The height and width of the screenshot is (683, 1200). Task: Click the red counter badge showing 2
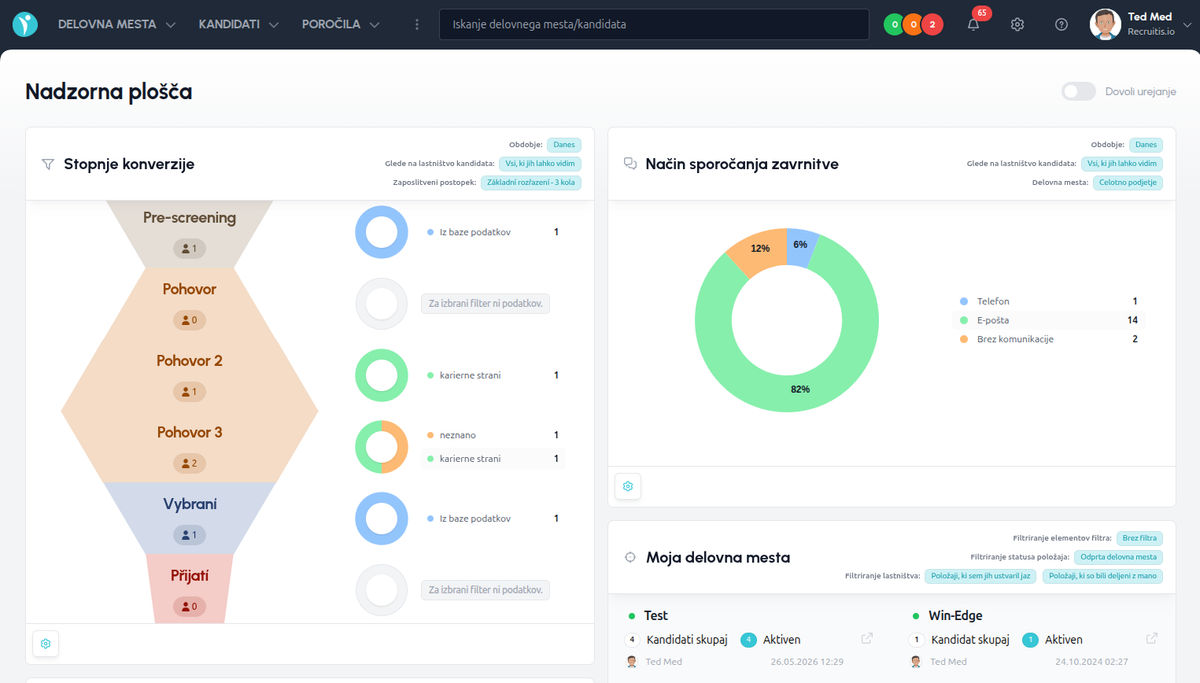[x=932, y=24]
